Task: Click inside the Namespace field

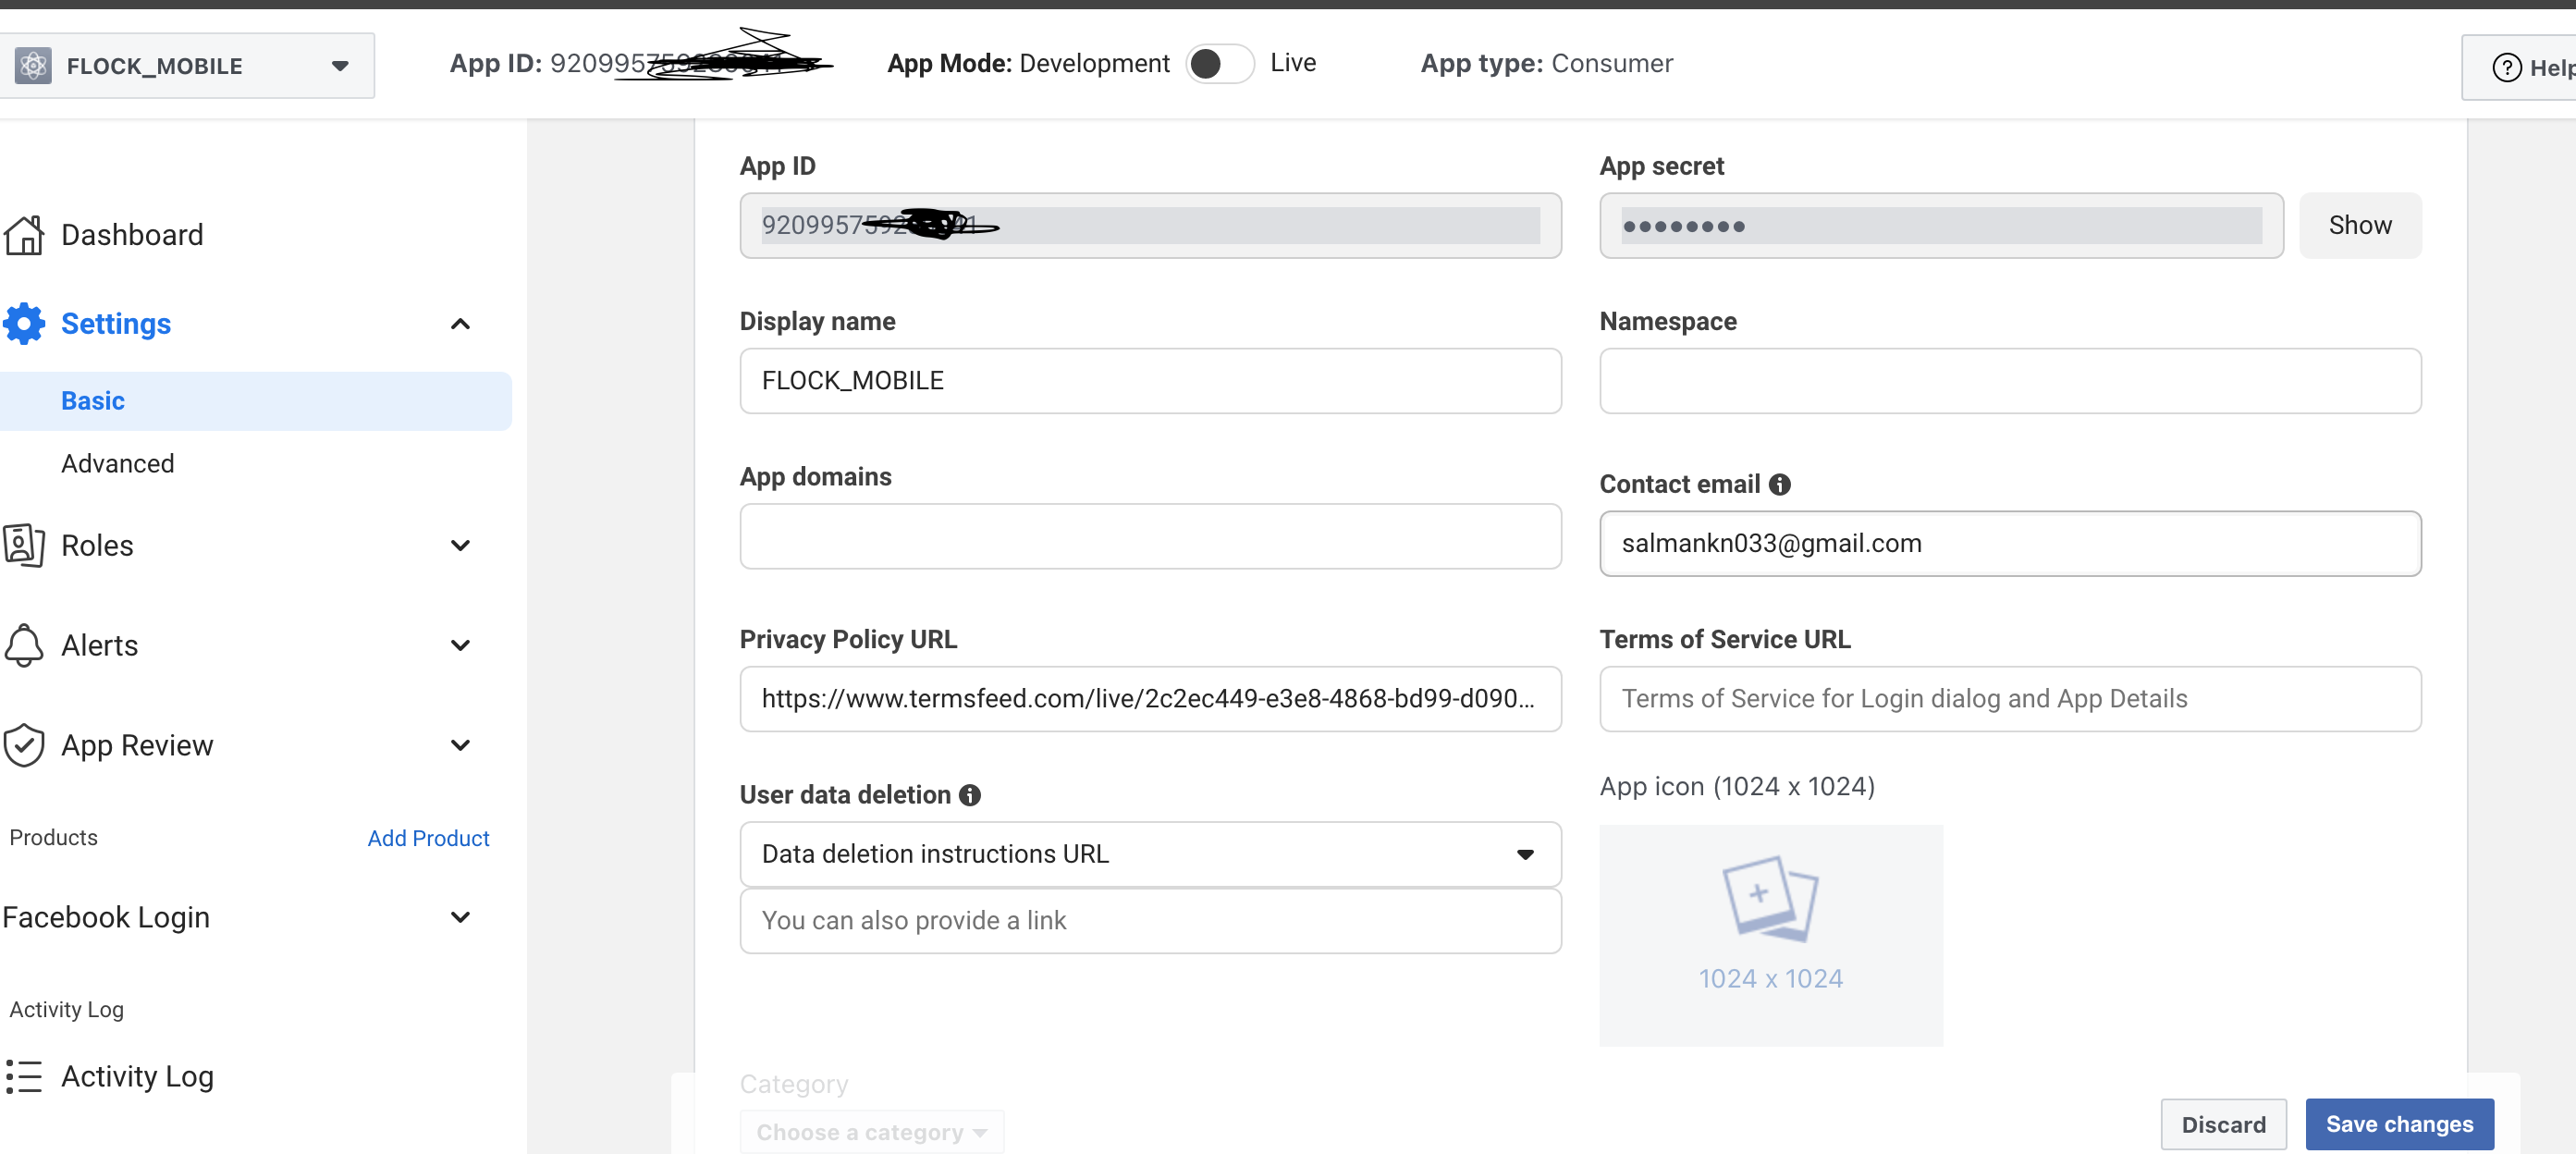Action: point(2009,381)
